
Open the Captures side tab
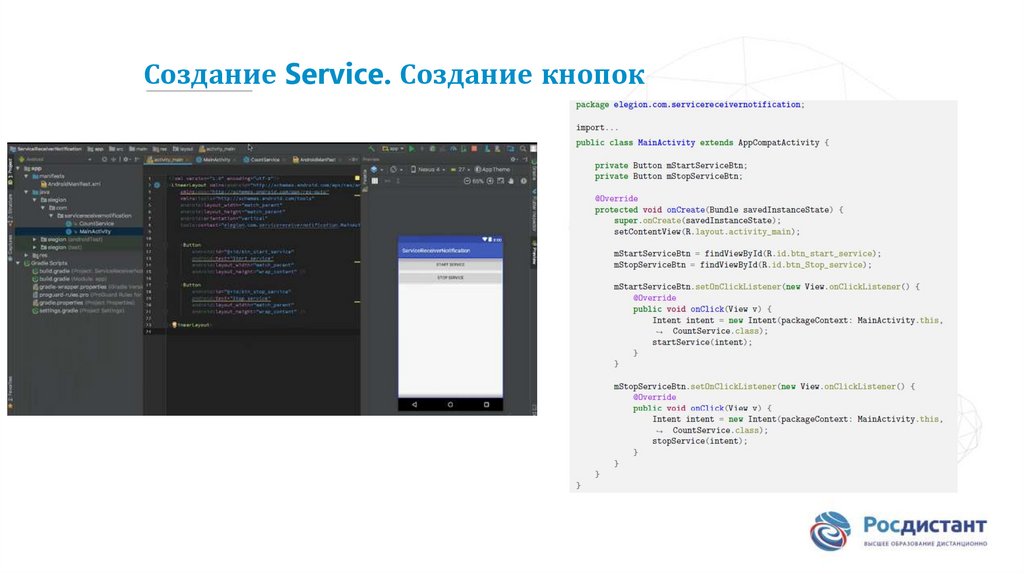coord(10,247)
